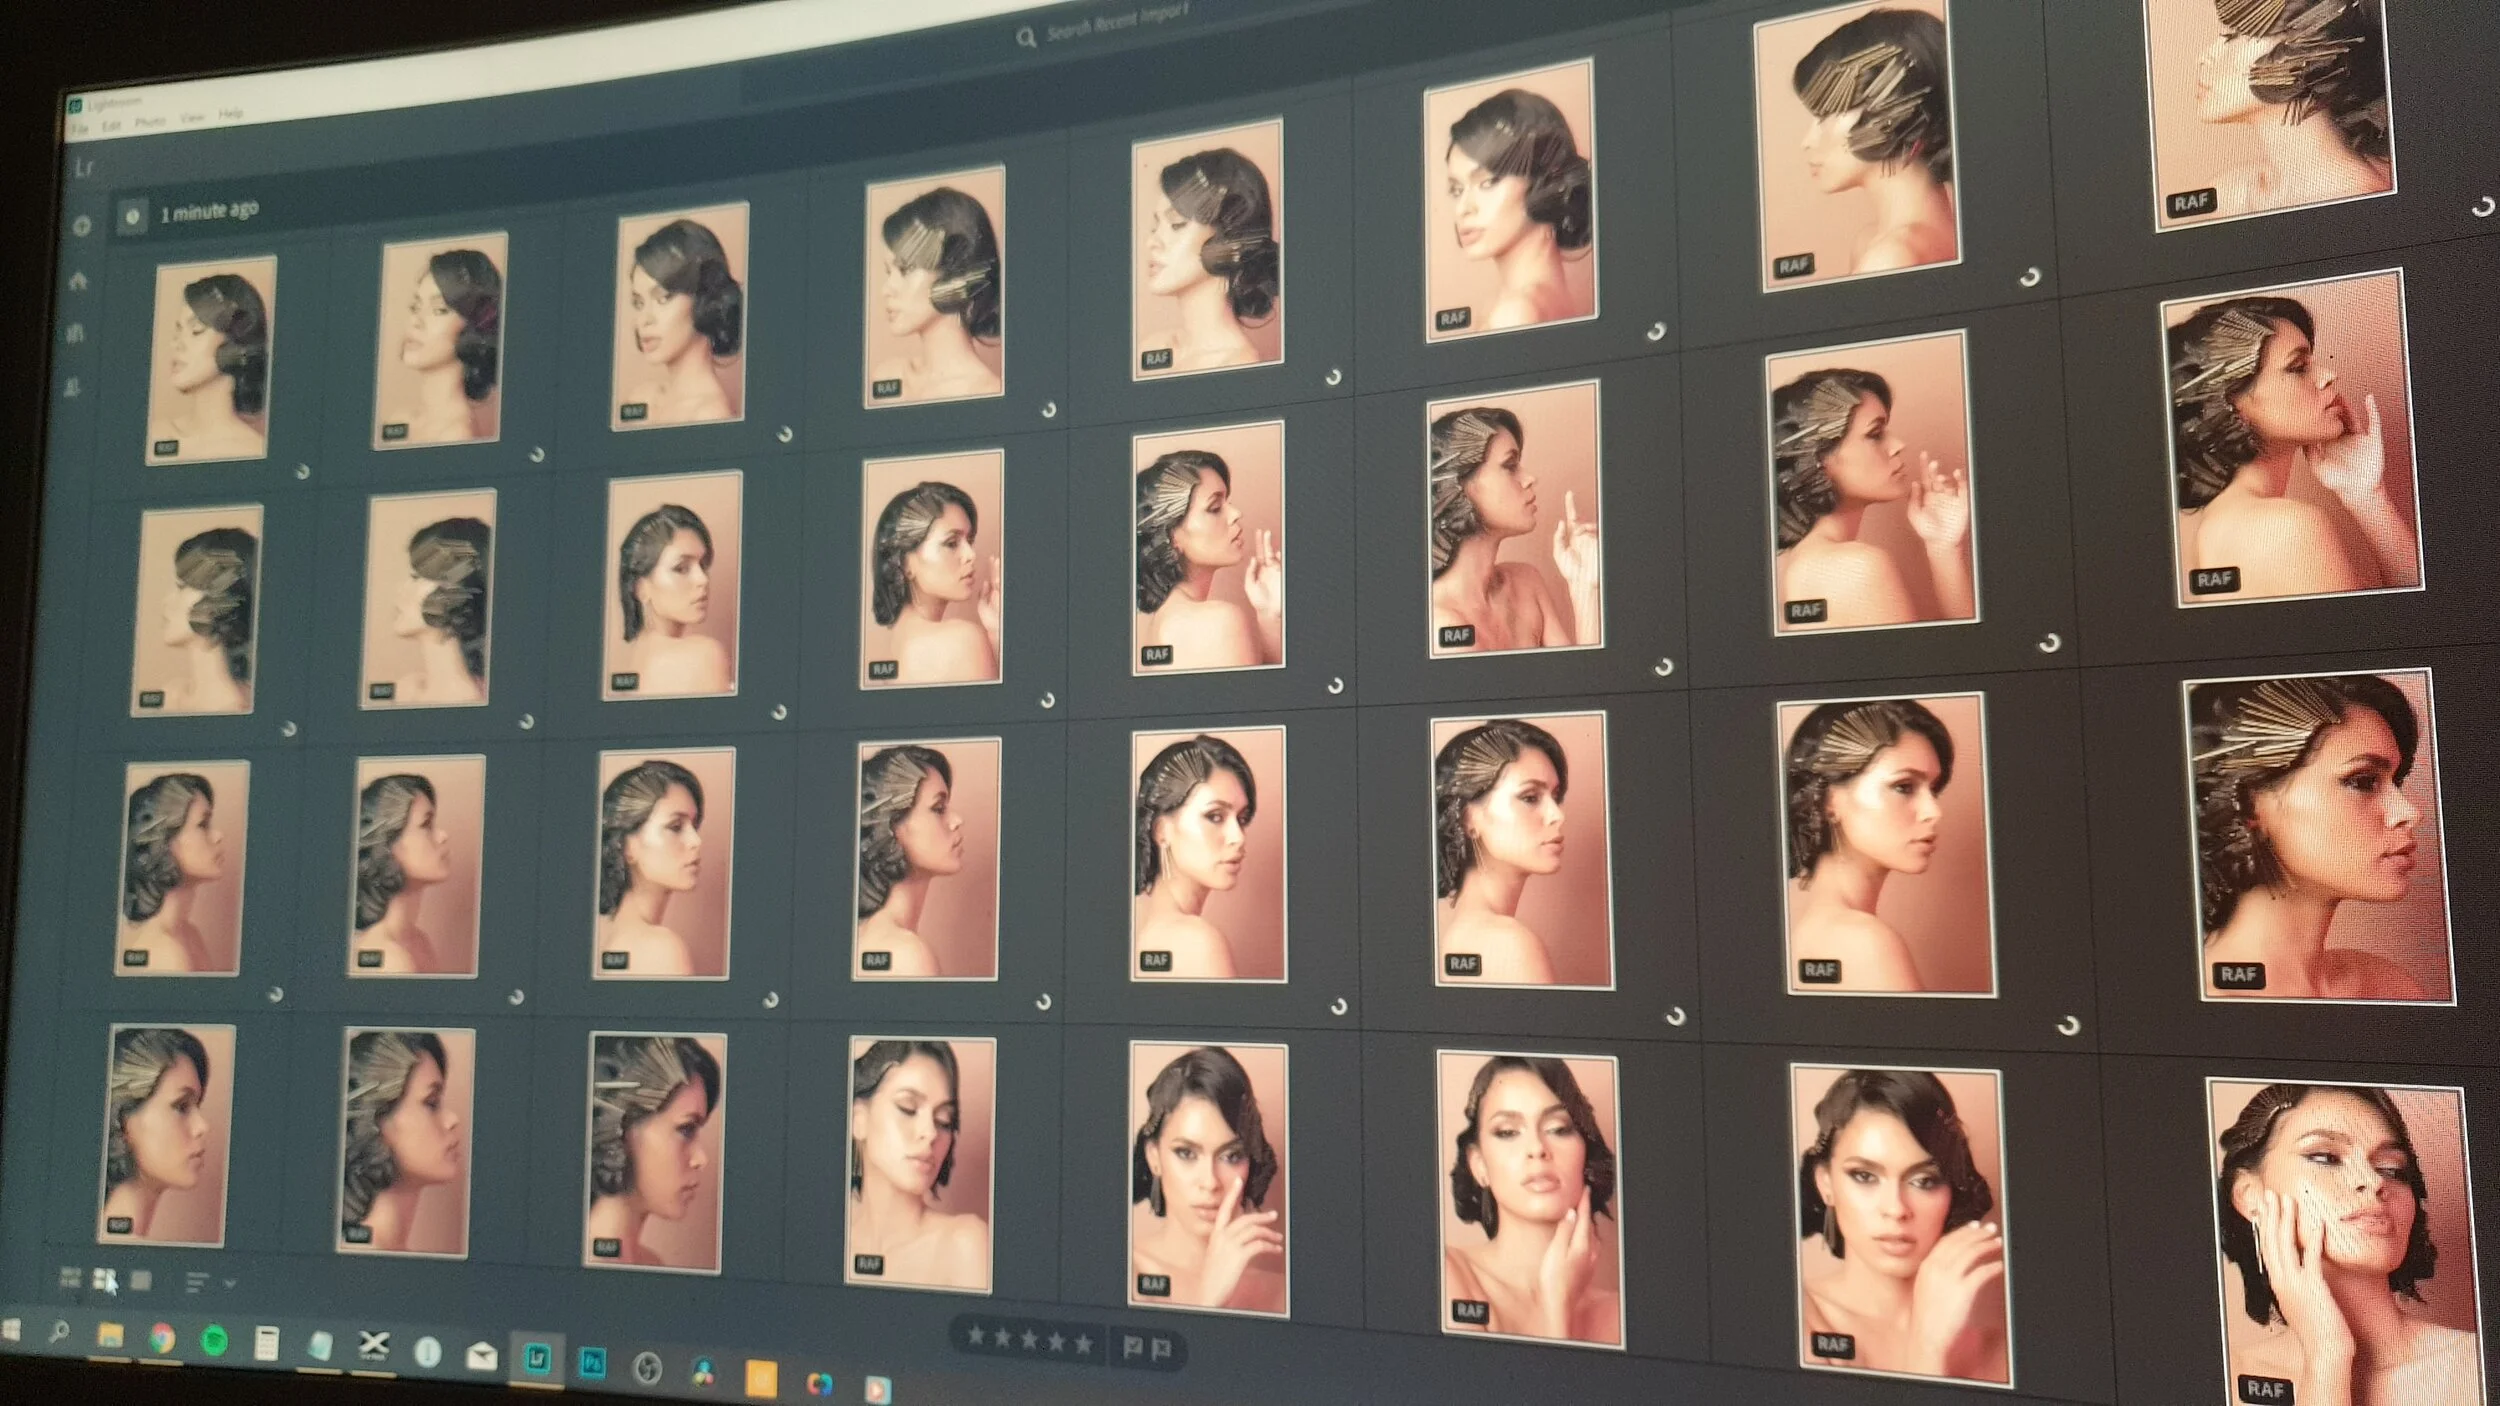Set a one-star rating in the toolbar
The width and height of the screenshot is (2500, 1406).
click(973, 1338)
